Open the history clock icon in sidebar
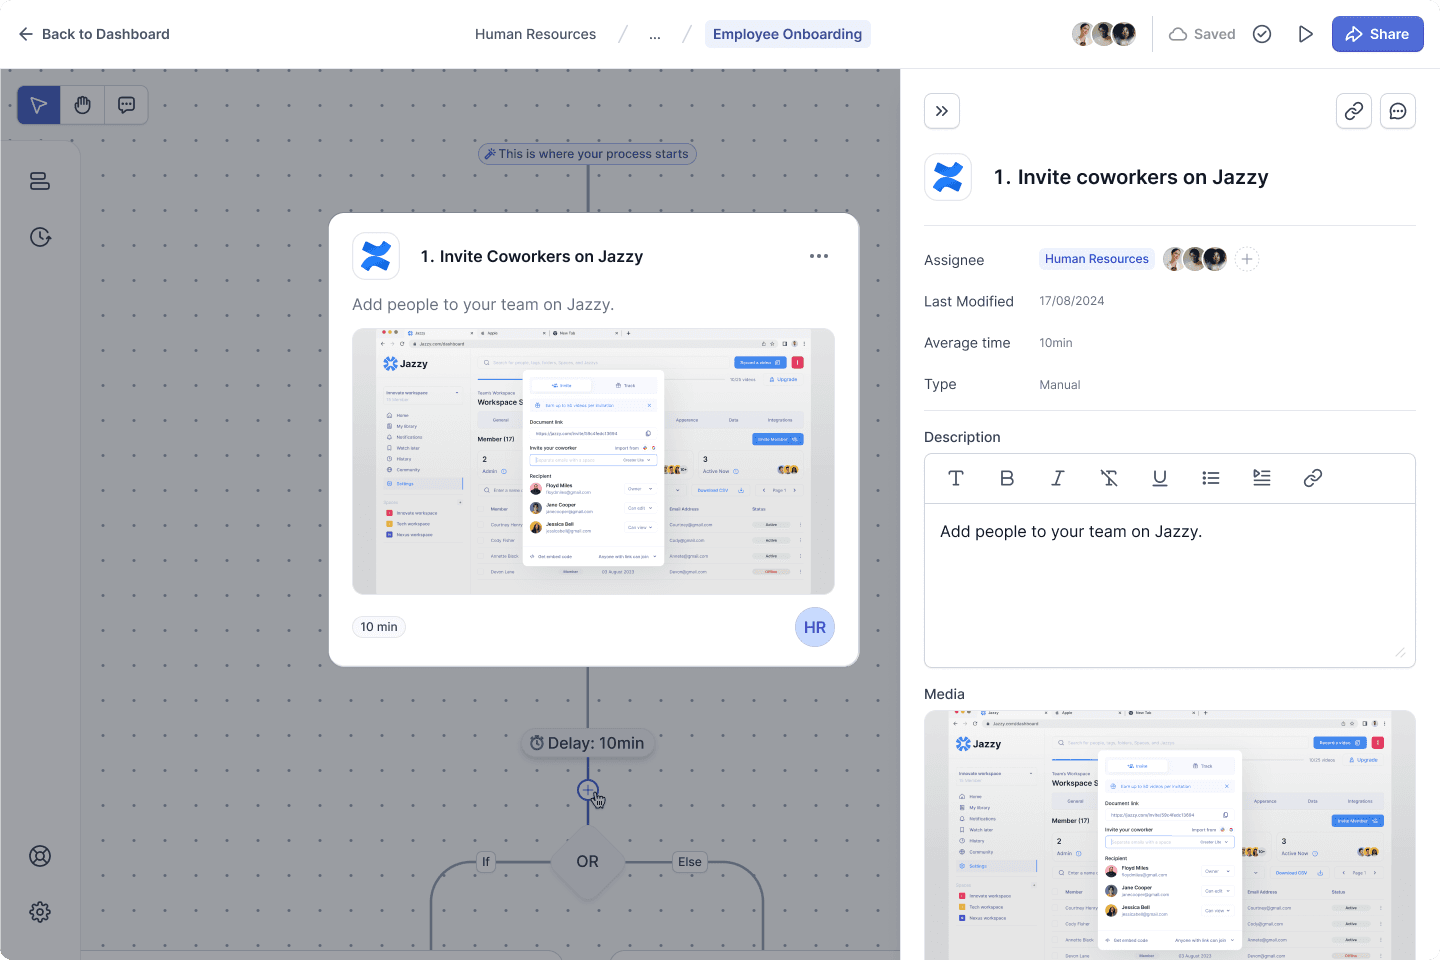The height and width of the screenshot is (960, 1440). point(40,237)
